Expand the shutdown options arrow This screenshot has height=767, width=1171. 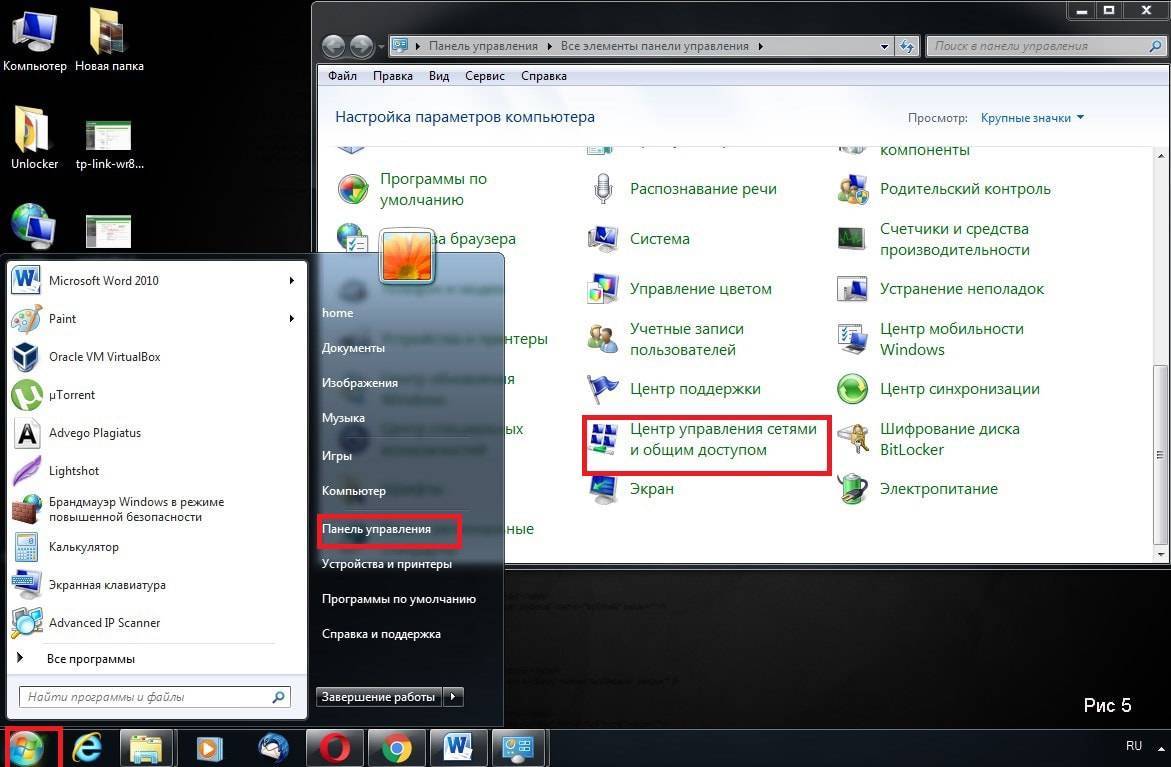point(453,697)
